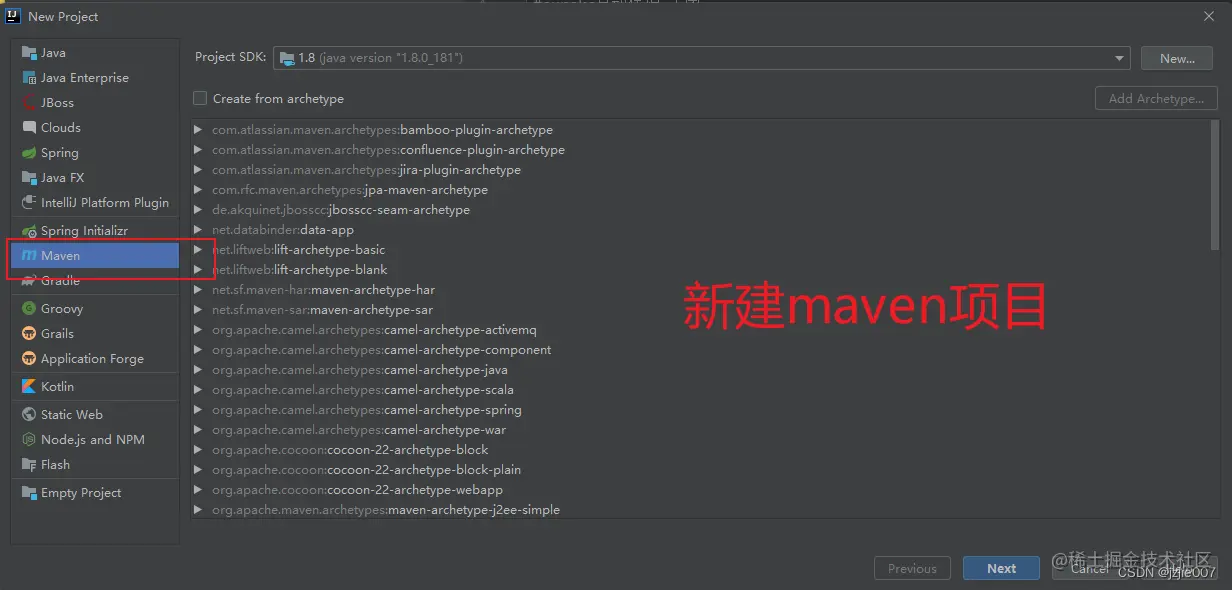Viewport: 1232px width, 590px height.
Task: Enable Create from archetype checkbox
Action: pos(200,98)
